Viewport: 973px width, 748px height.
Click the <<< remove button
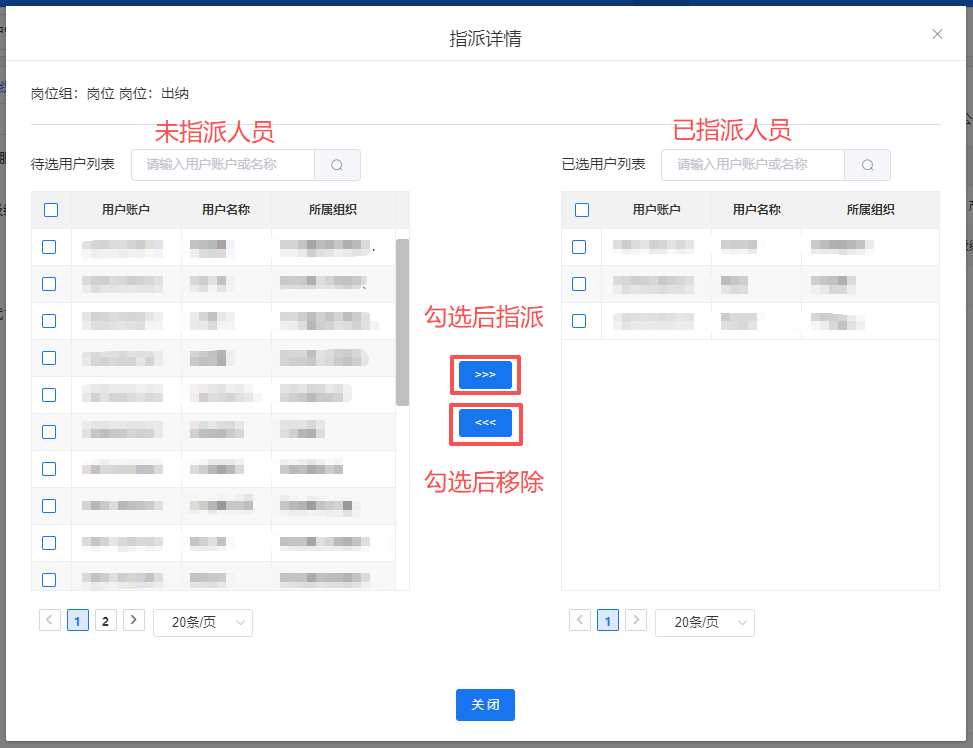485,423
